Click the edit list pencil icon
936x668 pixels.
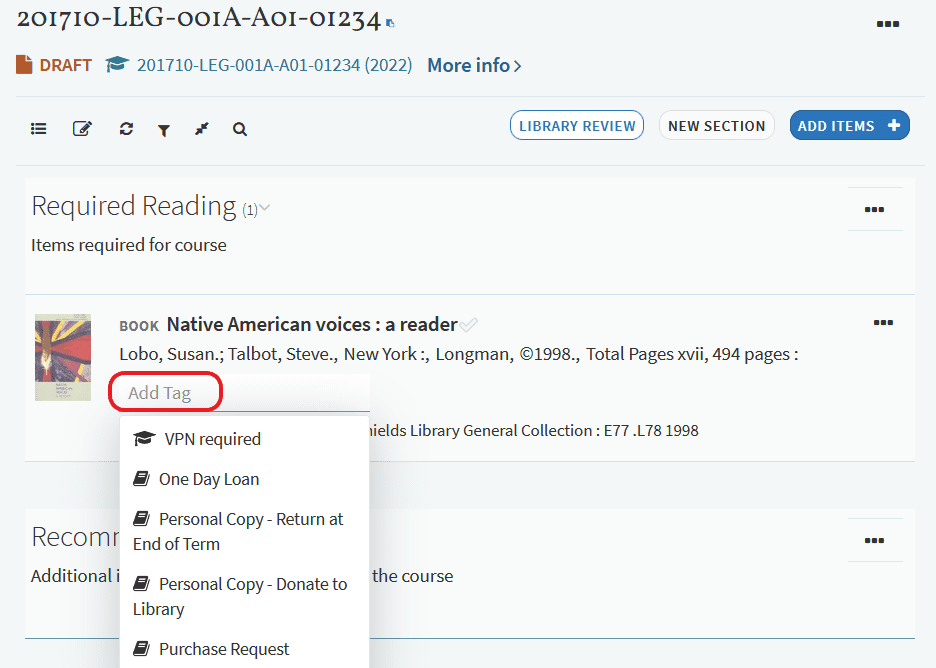[82, 129]
